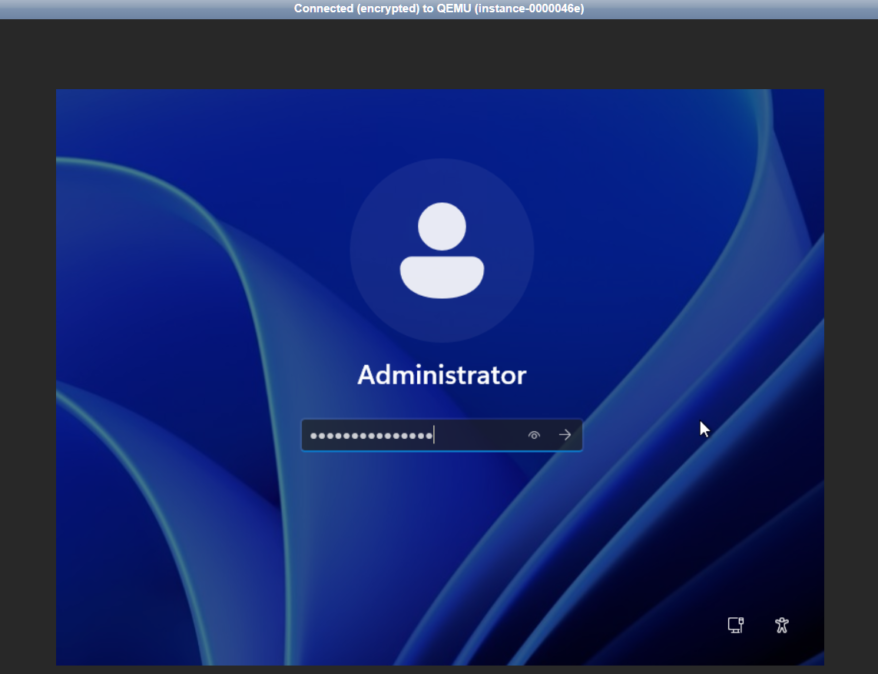The width and height of the screenshot is (878, 674).
Task: Click the 'Connected (encrypted)' status text
Action: pyautogui.click(x=350, y=8)
